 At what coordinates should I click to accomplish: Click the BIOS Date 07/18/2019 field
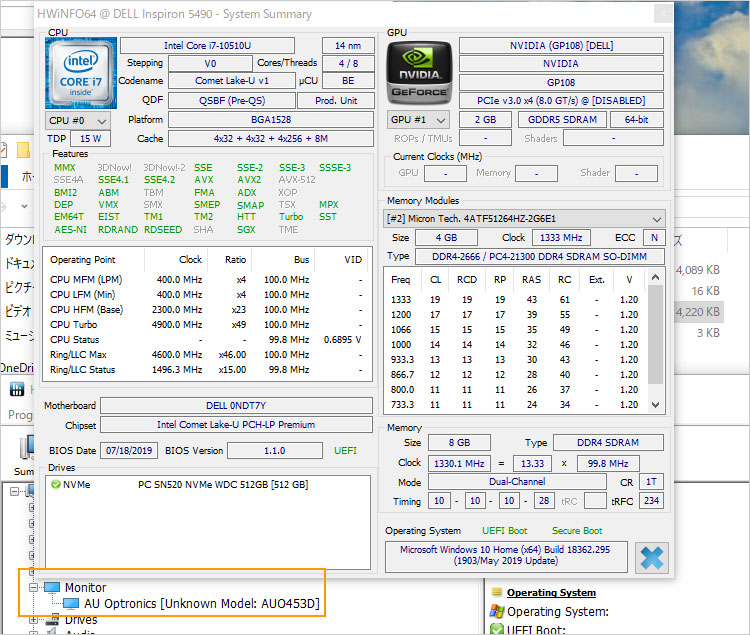[x=129, y=450]
